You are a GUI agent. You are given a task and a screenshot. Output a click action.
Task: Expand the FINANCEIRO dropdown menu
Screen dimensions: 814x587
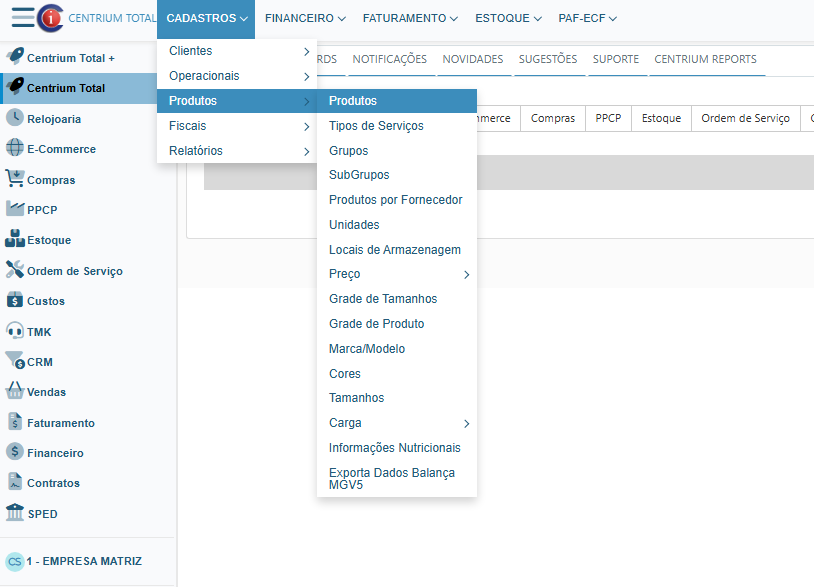pyautogui.click(x=305, y=18)
